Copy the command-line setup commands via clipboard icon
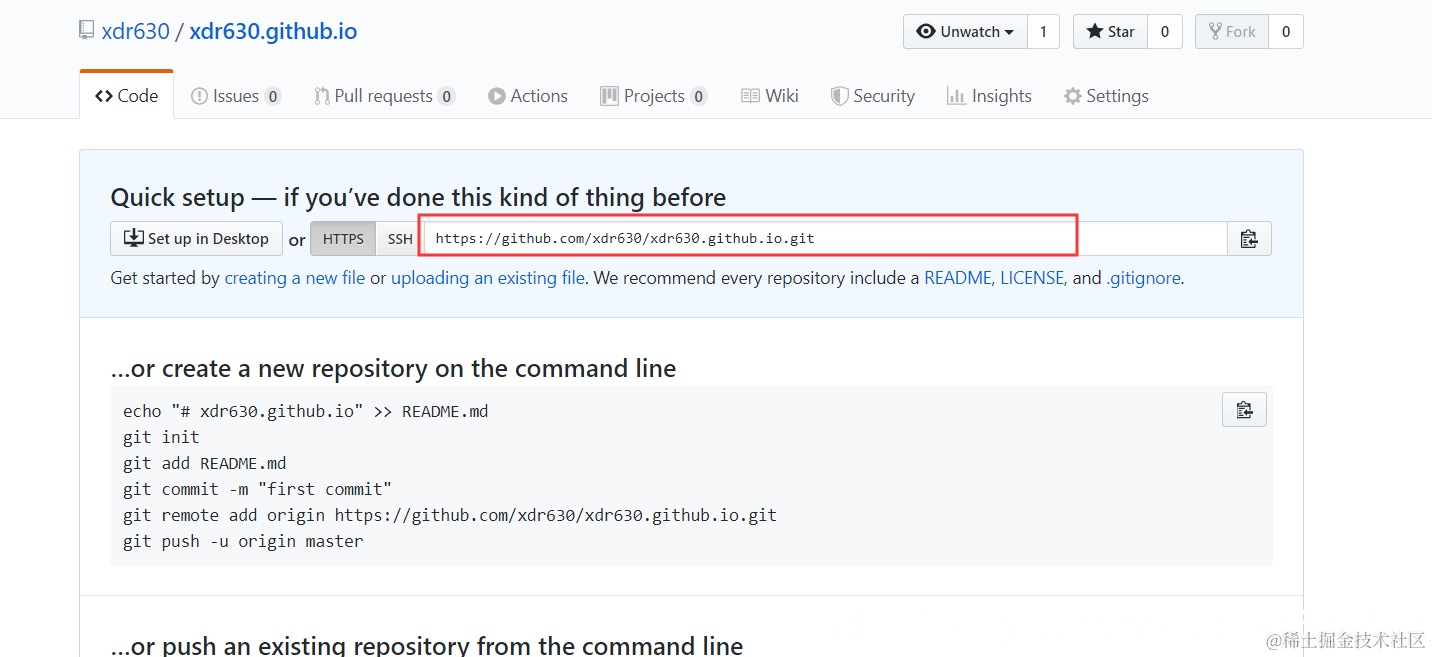This screenshot has height=657, width=1432. pyautogui.click(x=1244, y=410)
